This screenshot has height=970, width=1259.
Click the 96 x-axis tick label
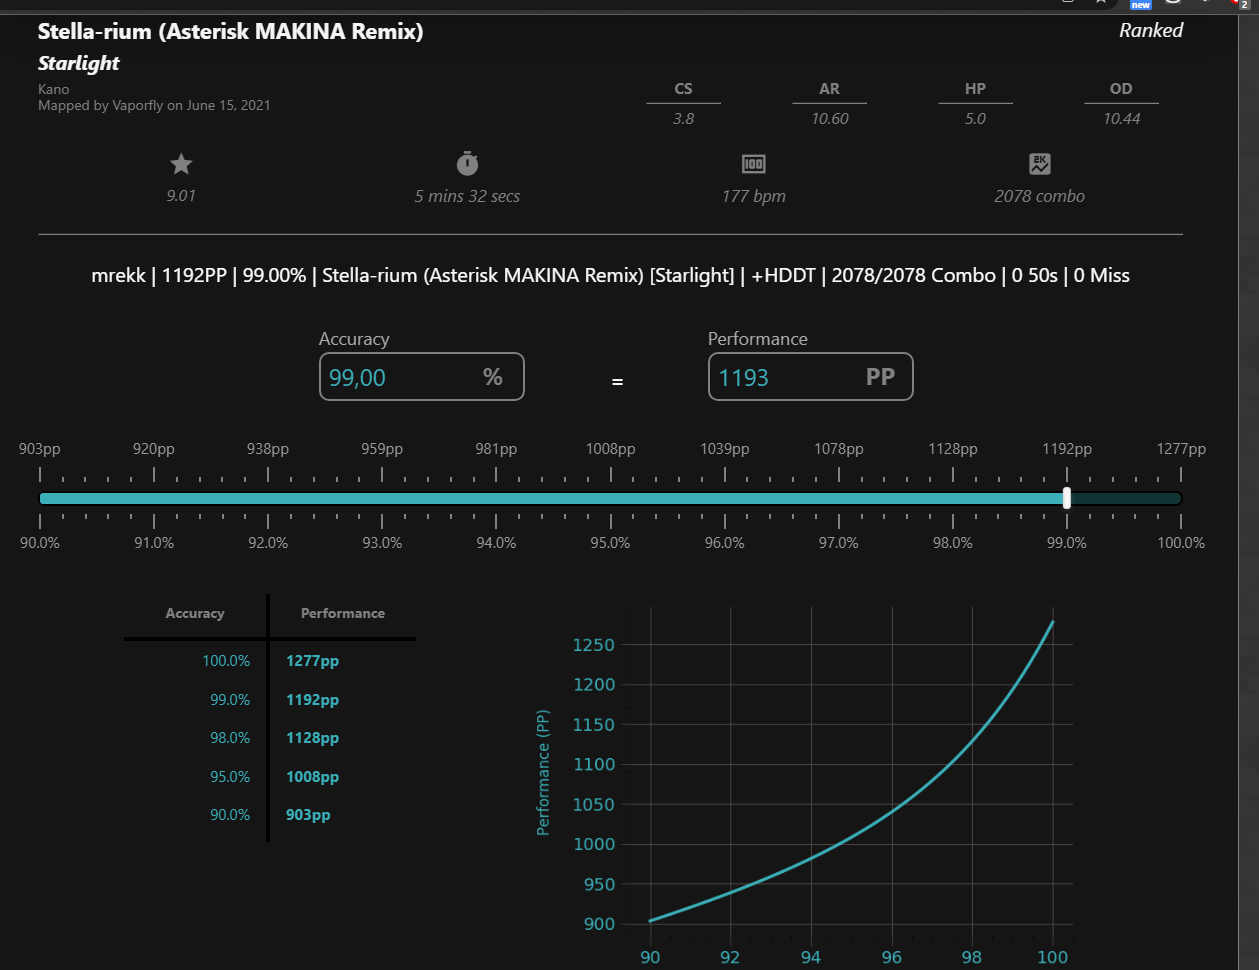point(891,957)
